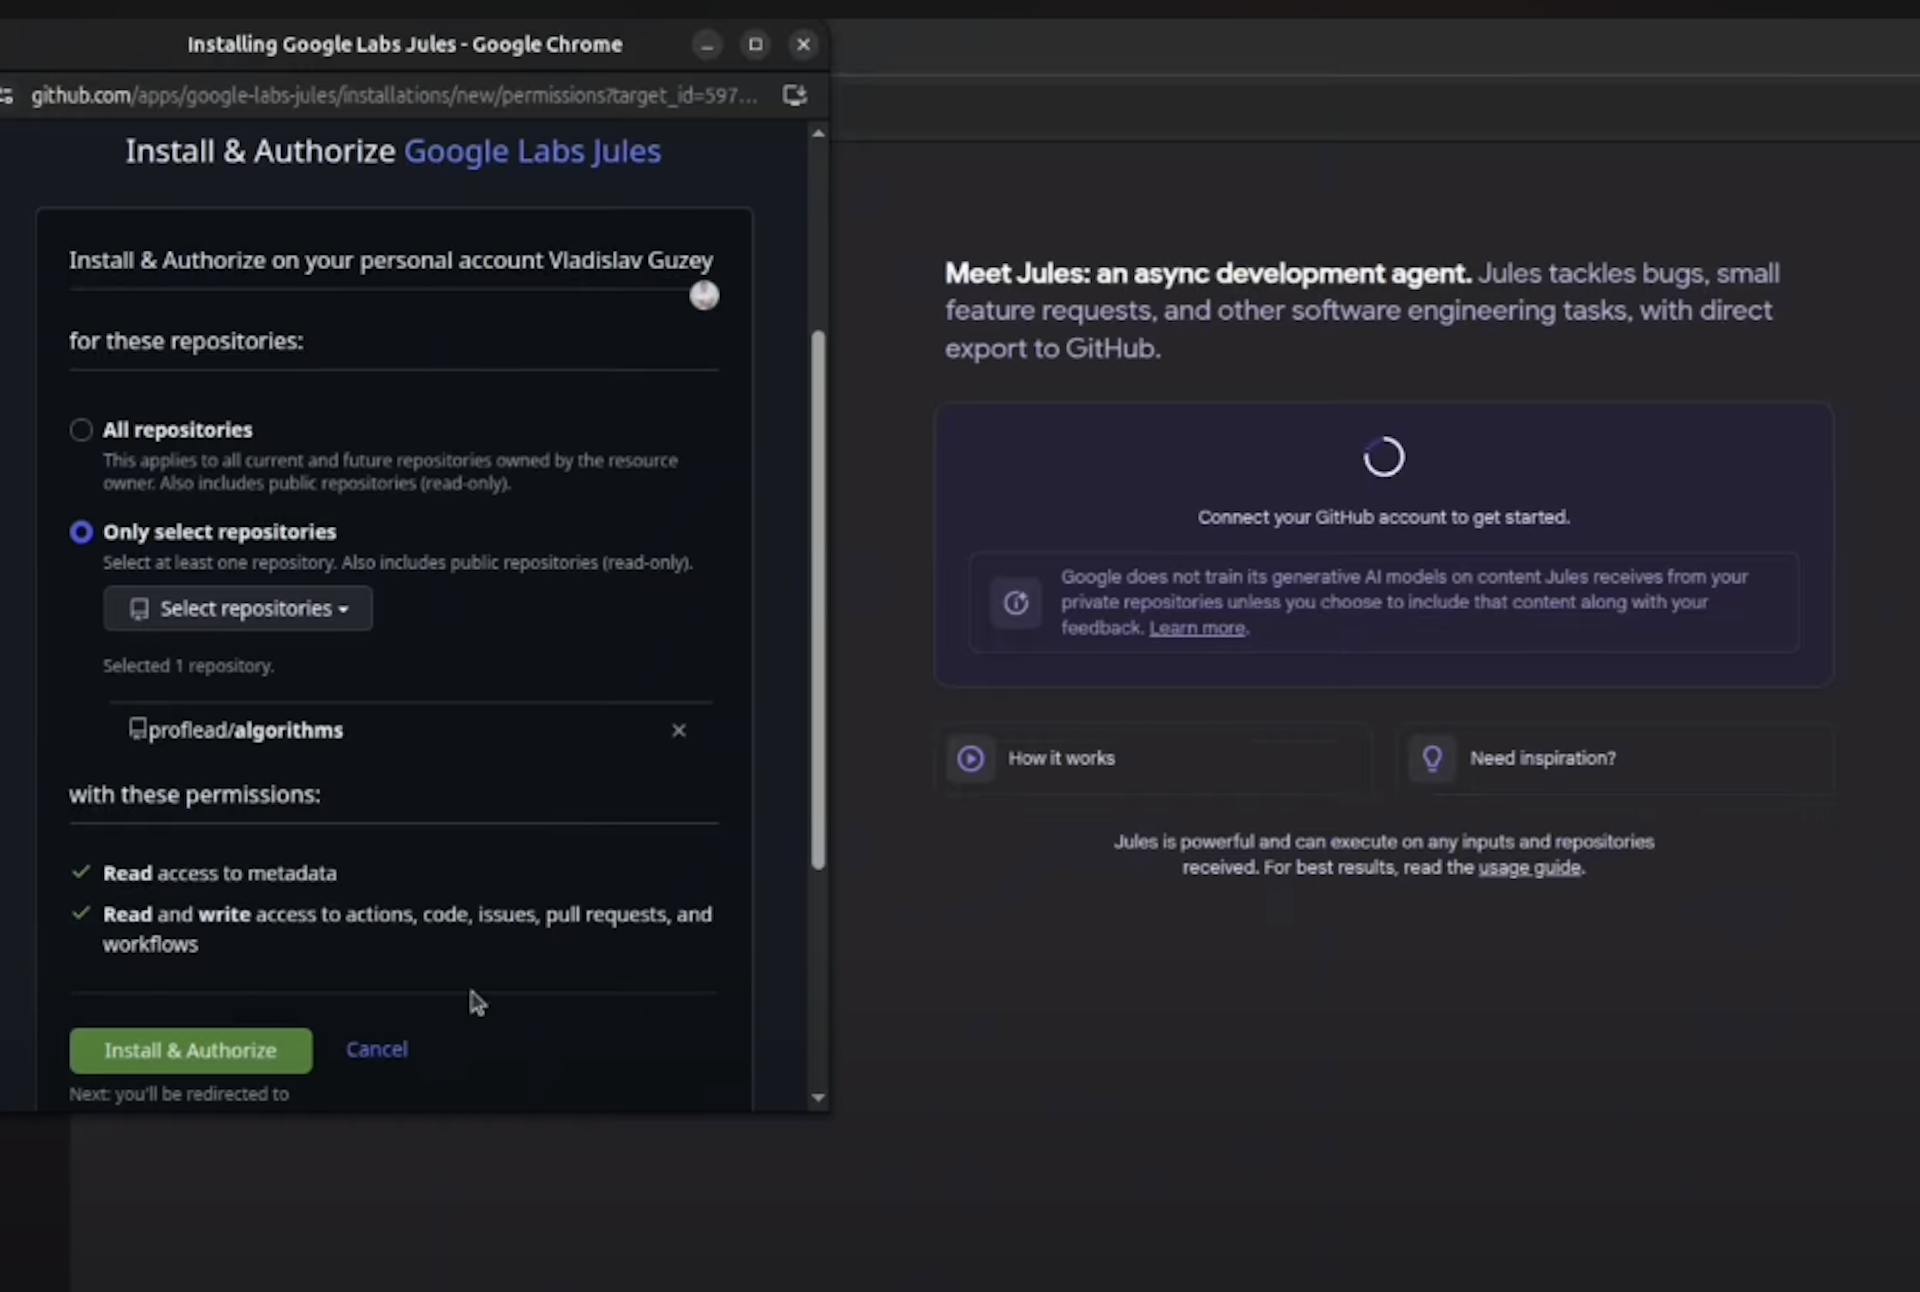Remove proflead/algorithms with the X icon

coord(679,731)
